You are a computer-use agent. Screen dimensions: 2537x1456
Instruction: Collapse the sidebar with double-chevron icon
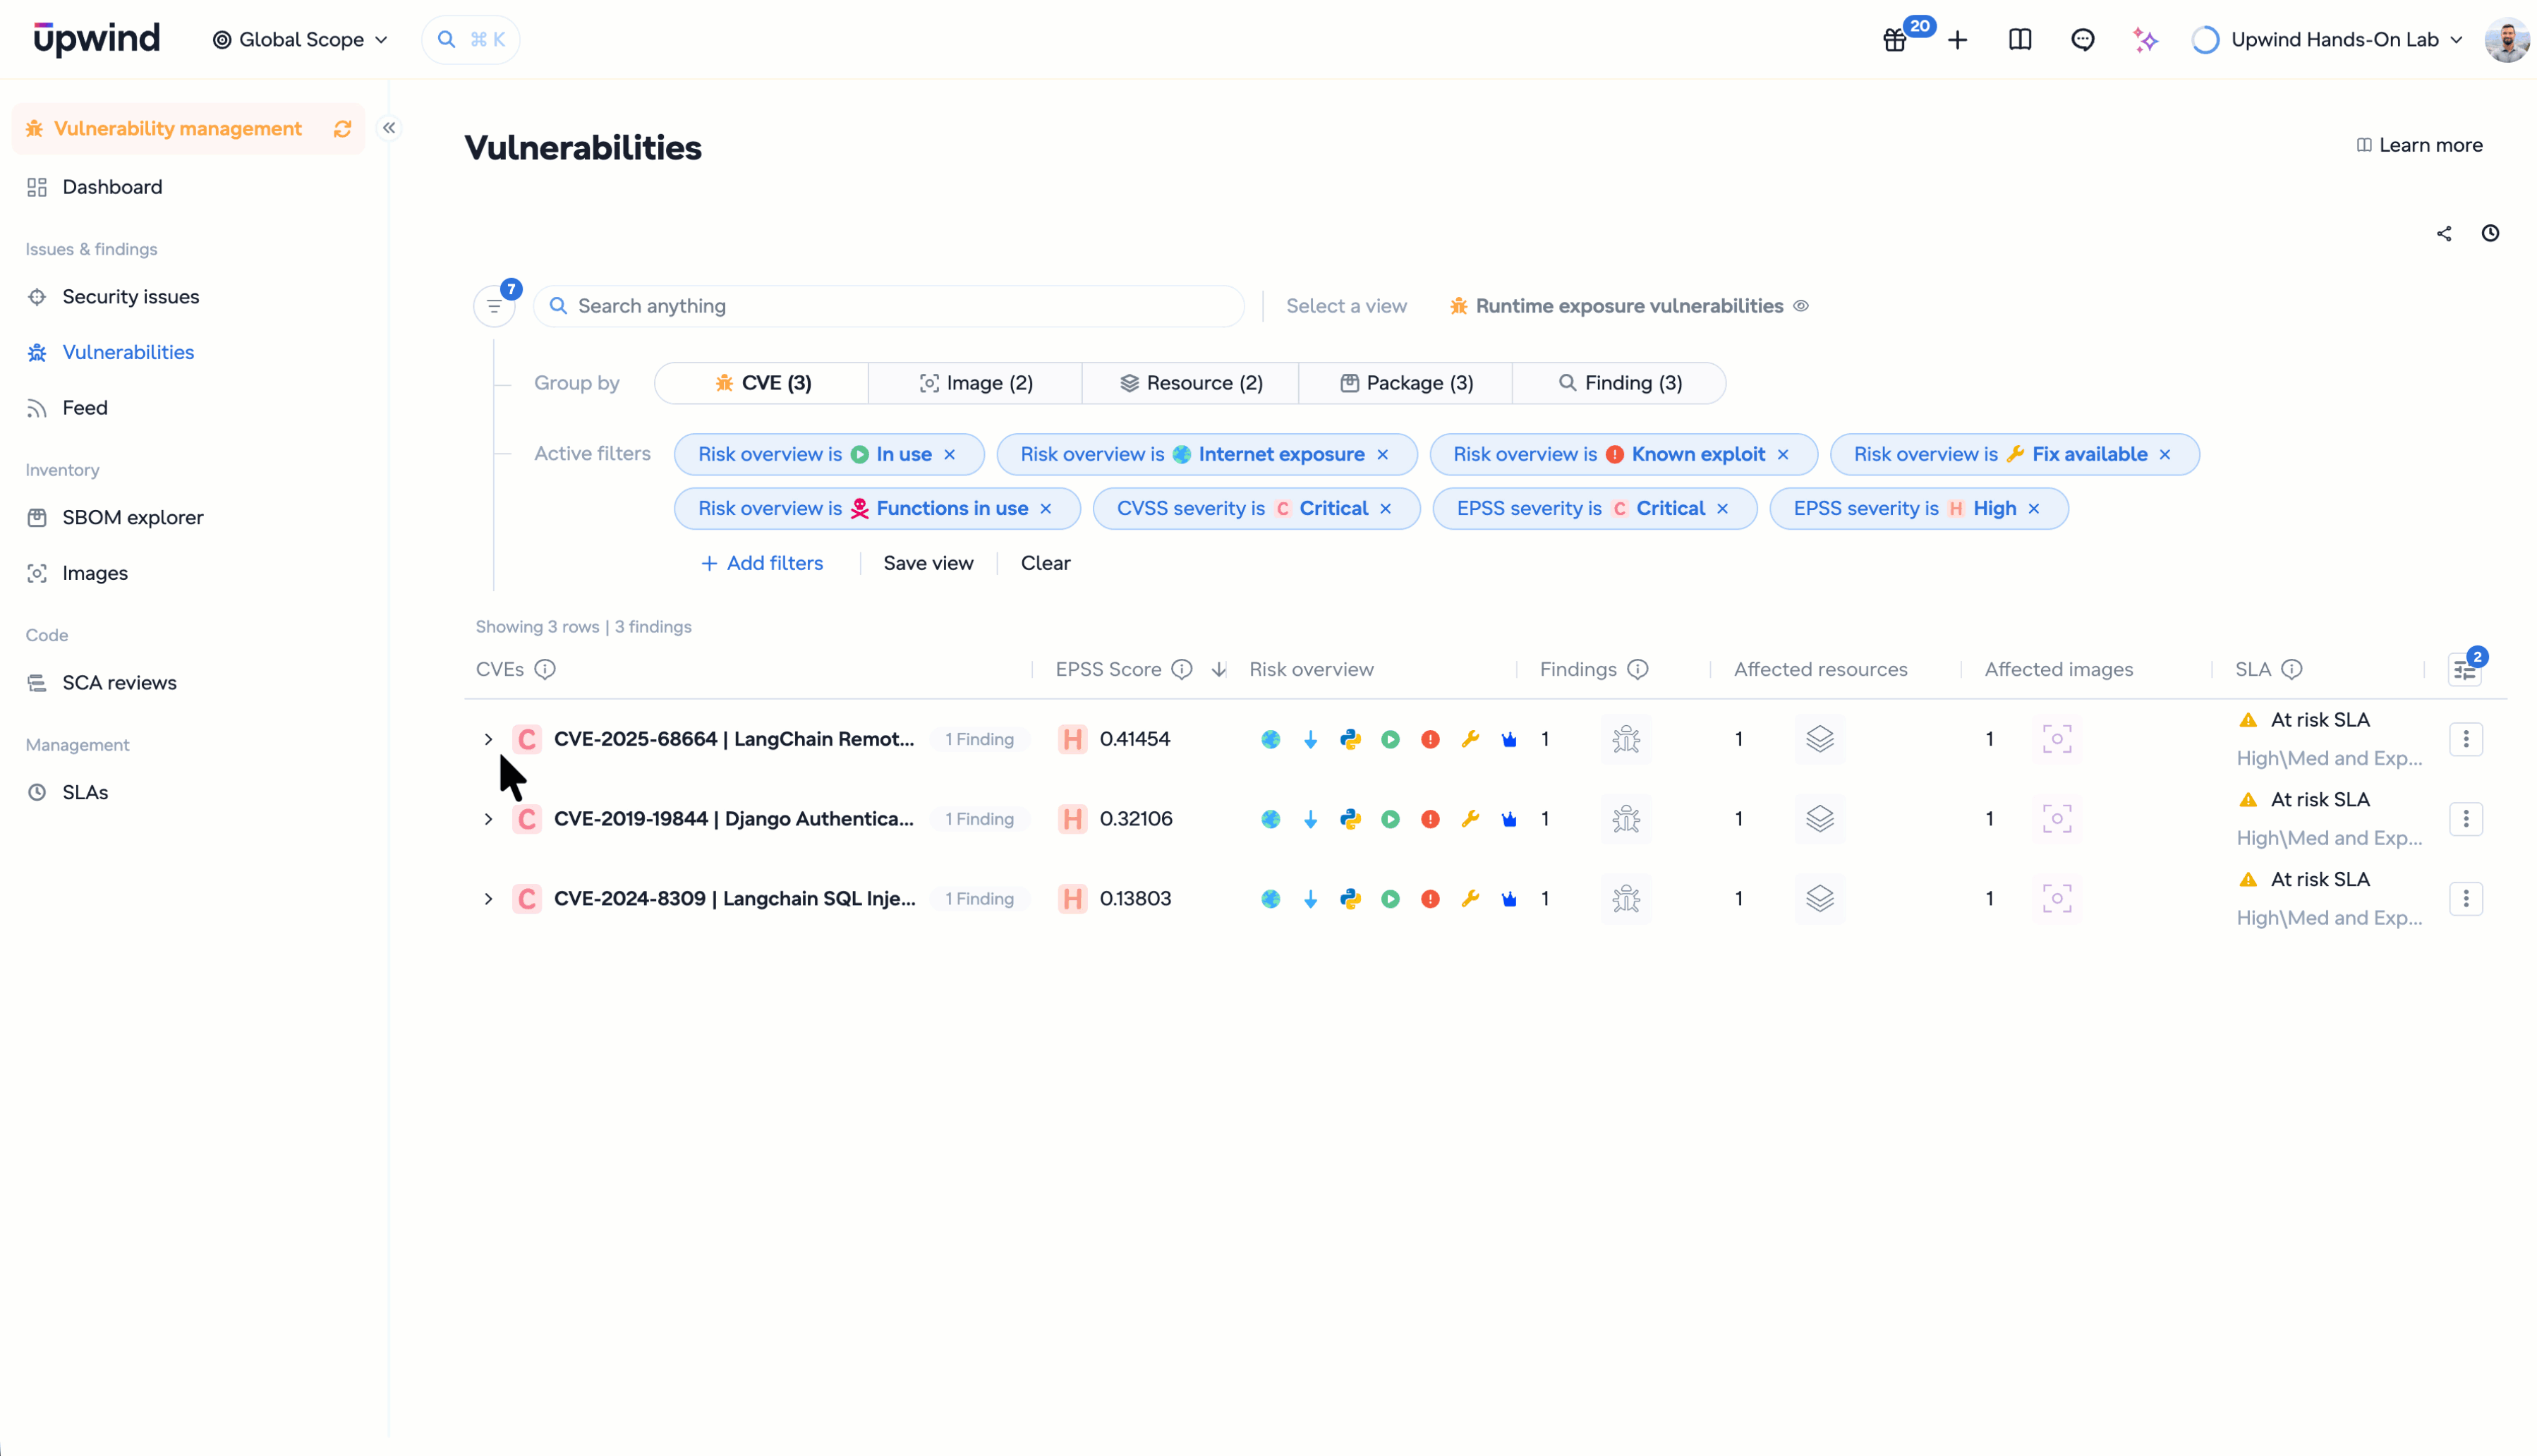pos(389,128)
